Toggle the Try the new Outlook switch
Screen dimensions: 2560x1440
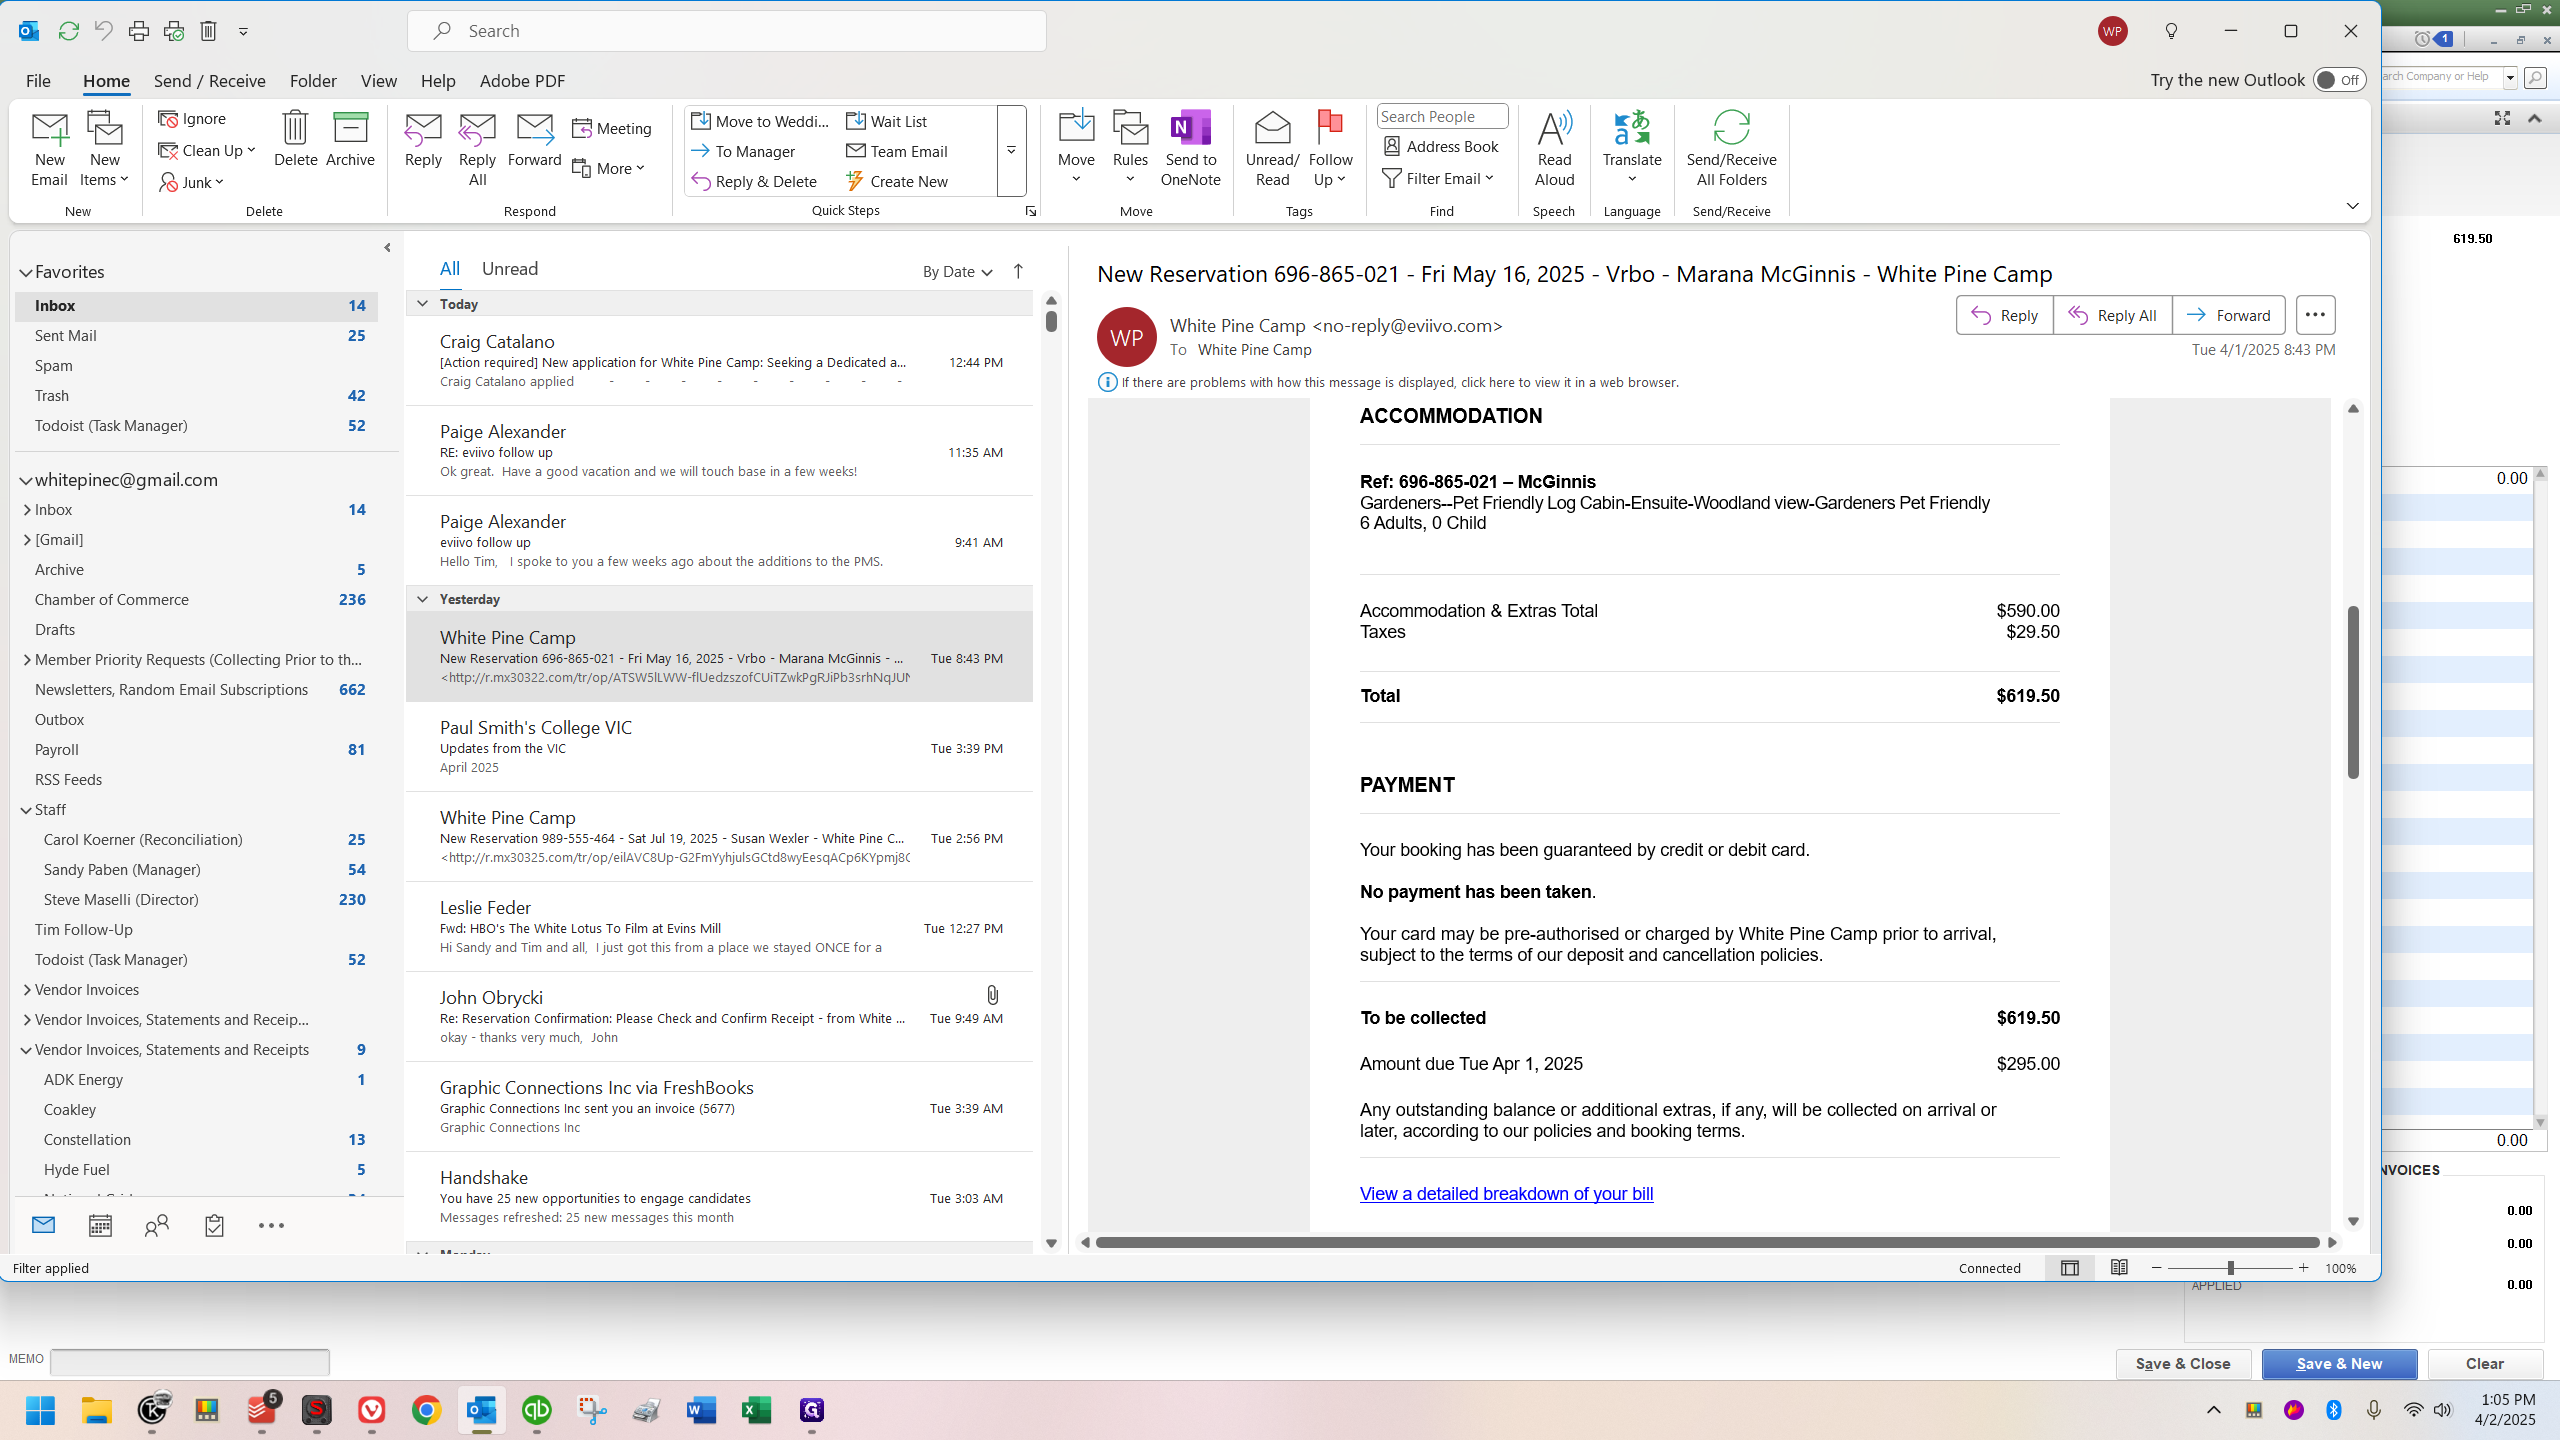pyautogui.click(x=2339, y=80)
